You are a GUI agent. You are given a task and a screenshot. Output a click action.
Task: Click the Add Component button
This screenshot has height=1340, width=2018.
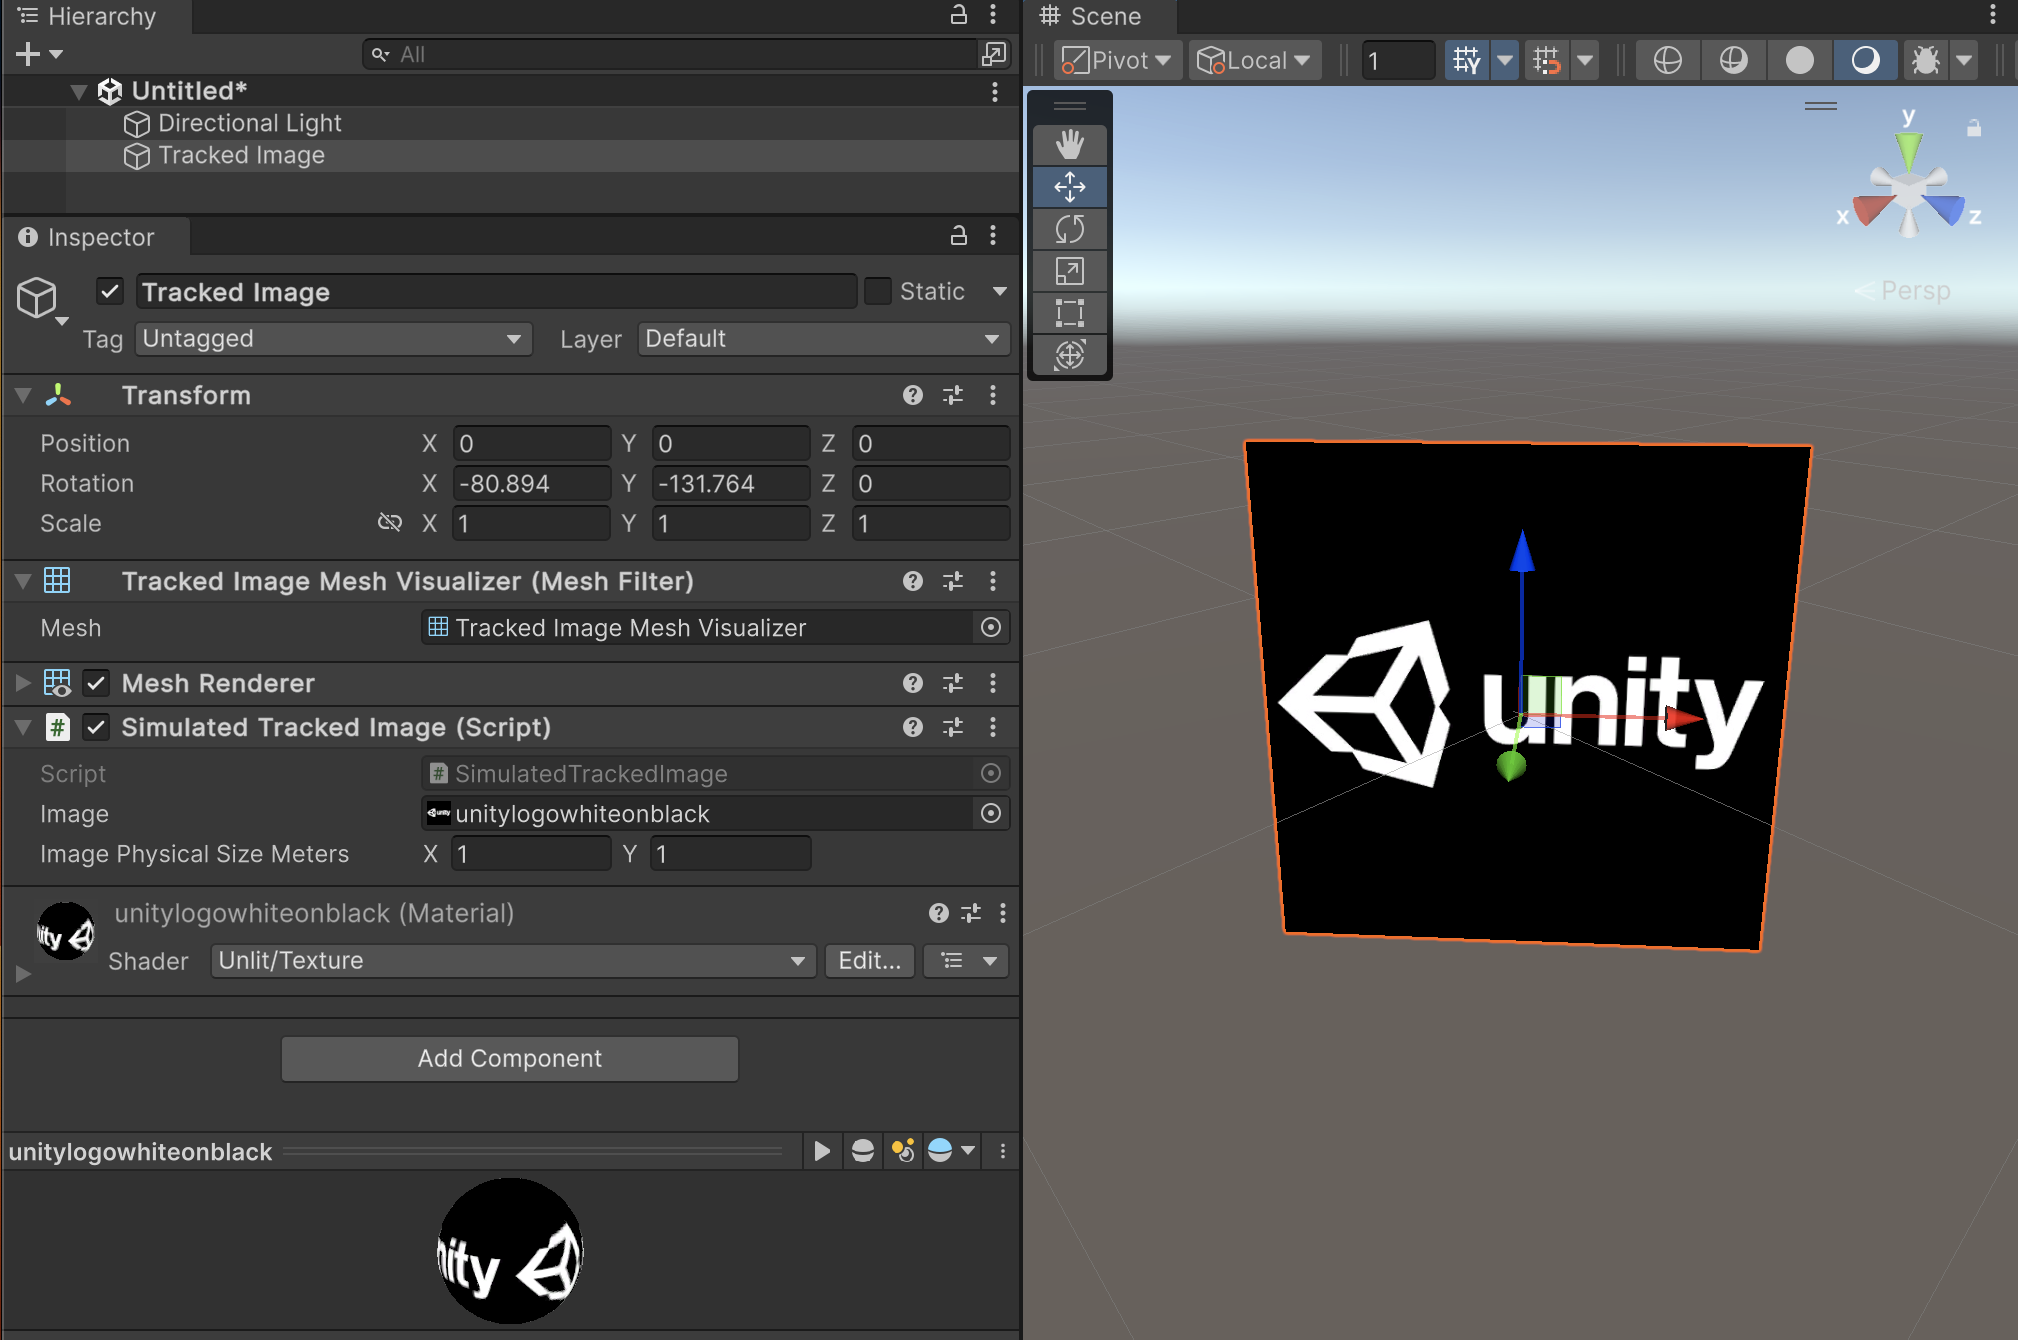click(x=509, y=1058)
